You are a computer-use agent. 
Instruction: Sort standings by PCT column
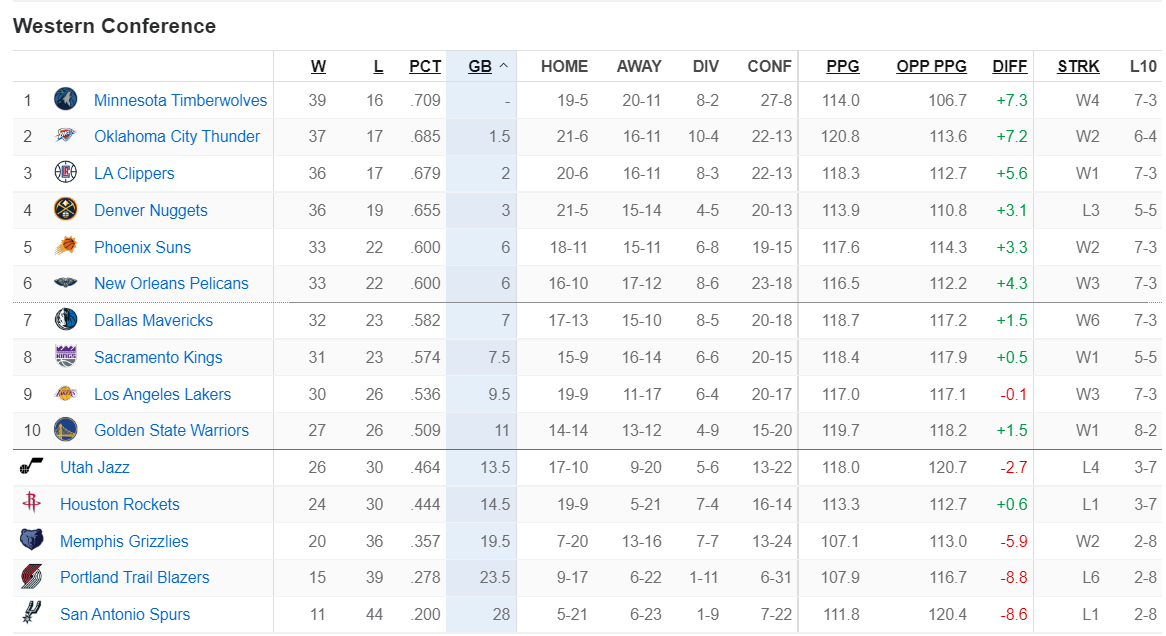tap(425, 66)
